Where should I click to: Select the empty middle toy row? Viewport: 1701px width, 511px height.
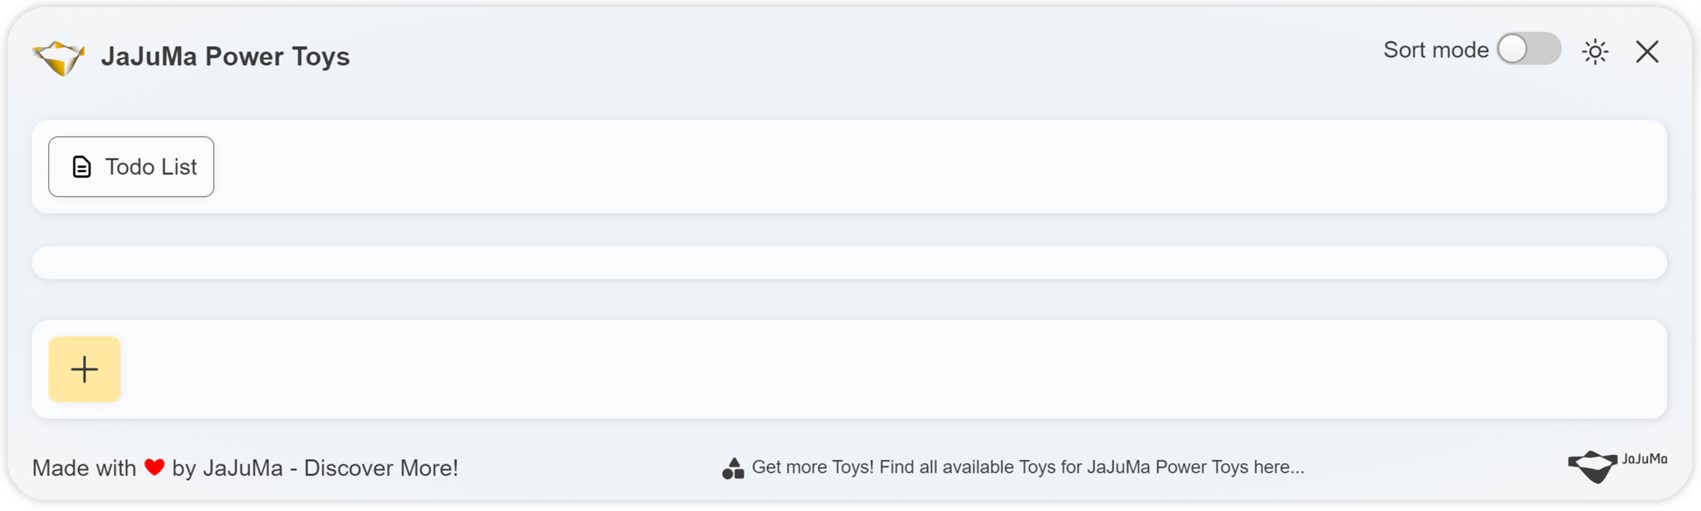(x=849, y=263)
